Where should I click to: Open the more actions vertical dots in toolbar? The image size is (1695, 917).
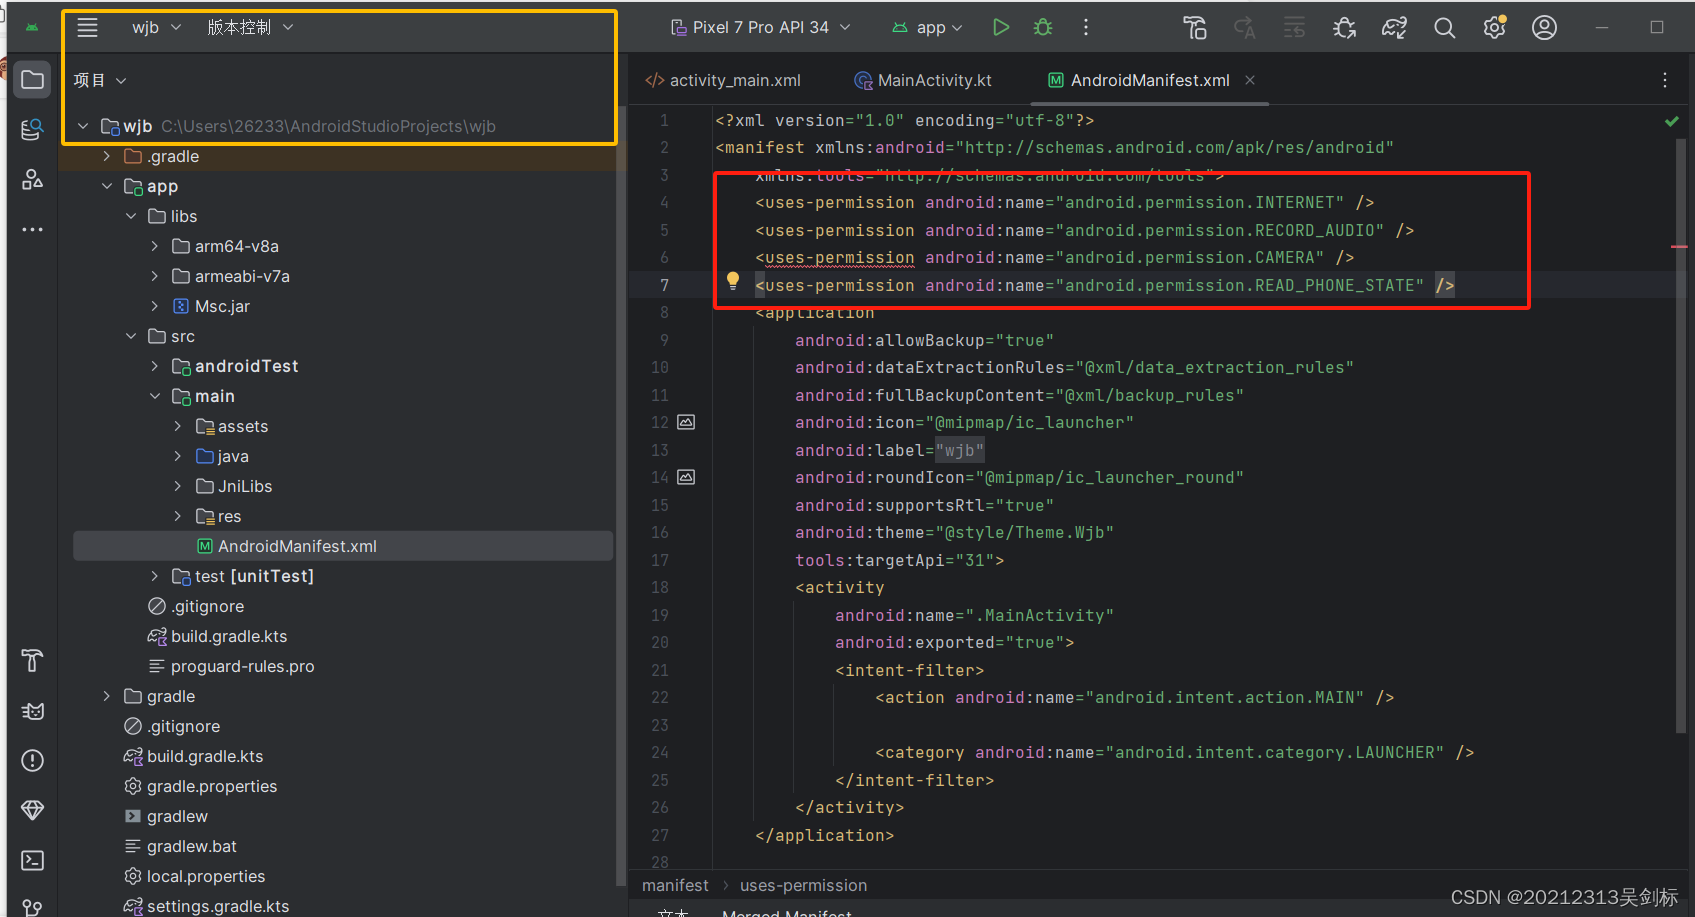click(x=1086, y=28)
